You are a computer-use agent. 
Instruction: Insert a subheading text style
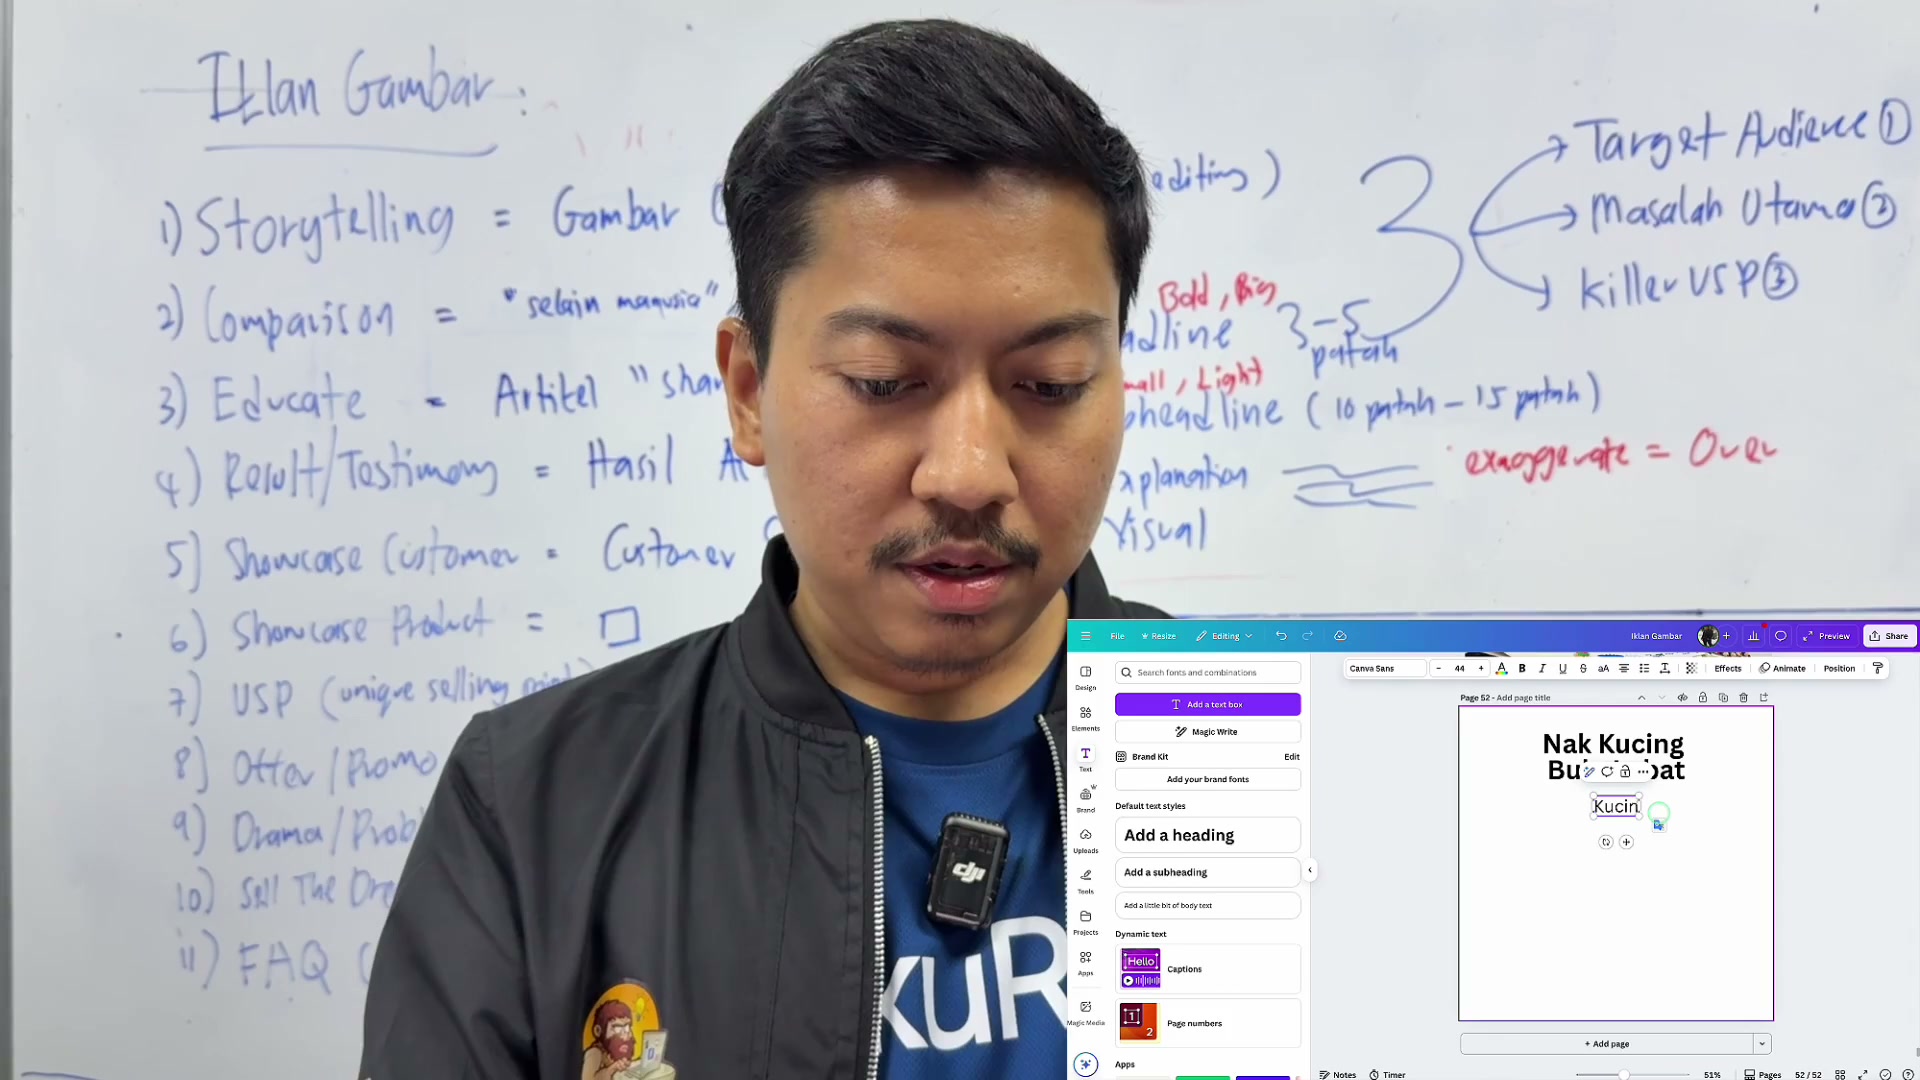coord(1208,872)
